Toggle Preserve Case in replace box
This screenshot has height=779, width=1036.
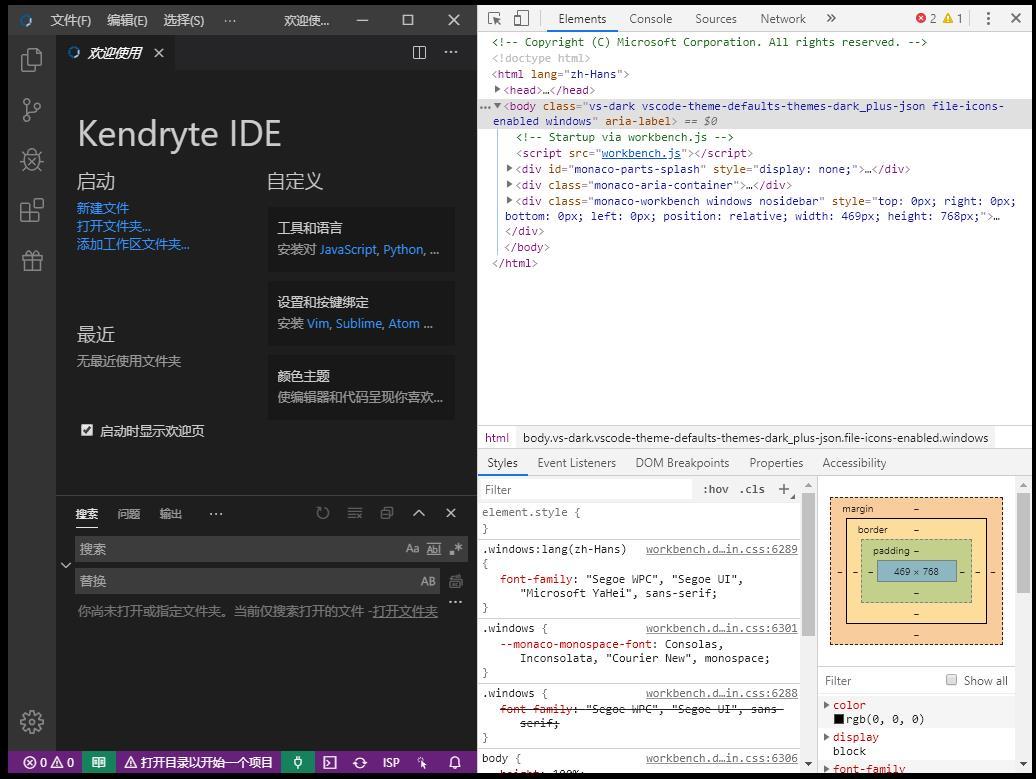click(428, 581)
